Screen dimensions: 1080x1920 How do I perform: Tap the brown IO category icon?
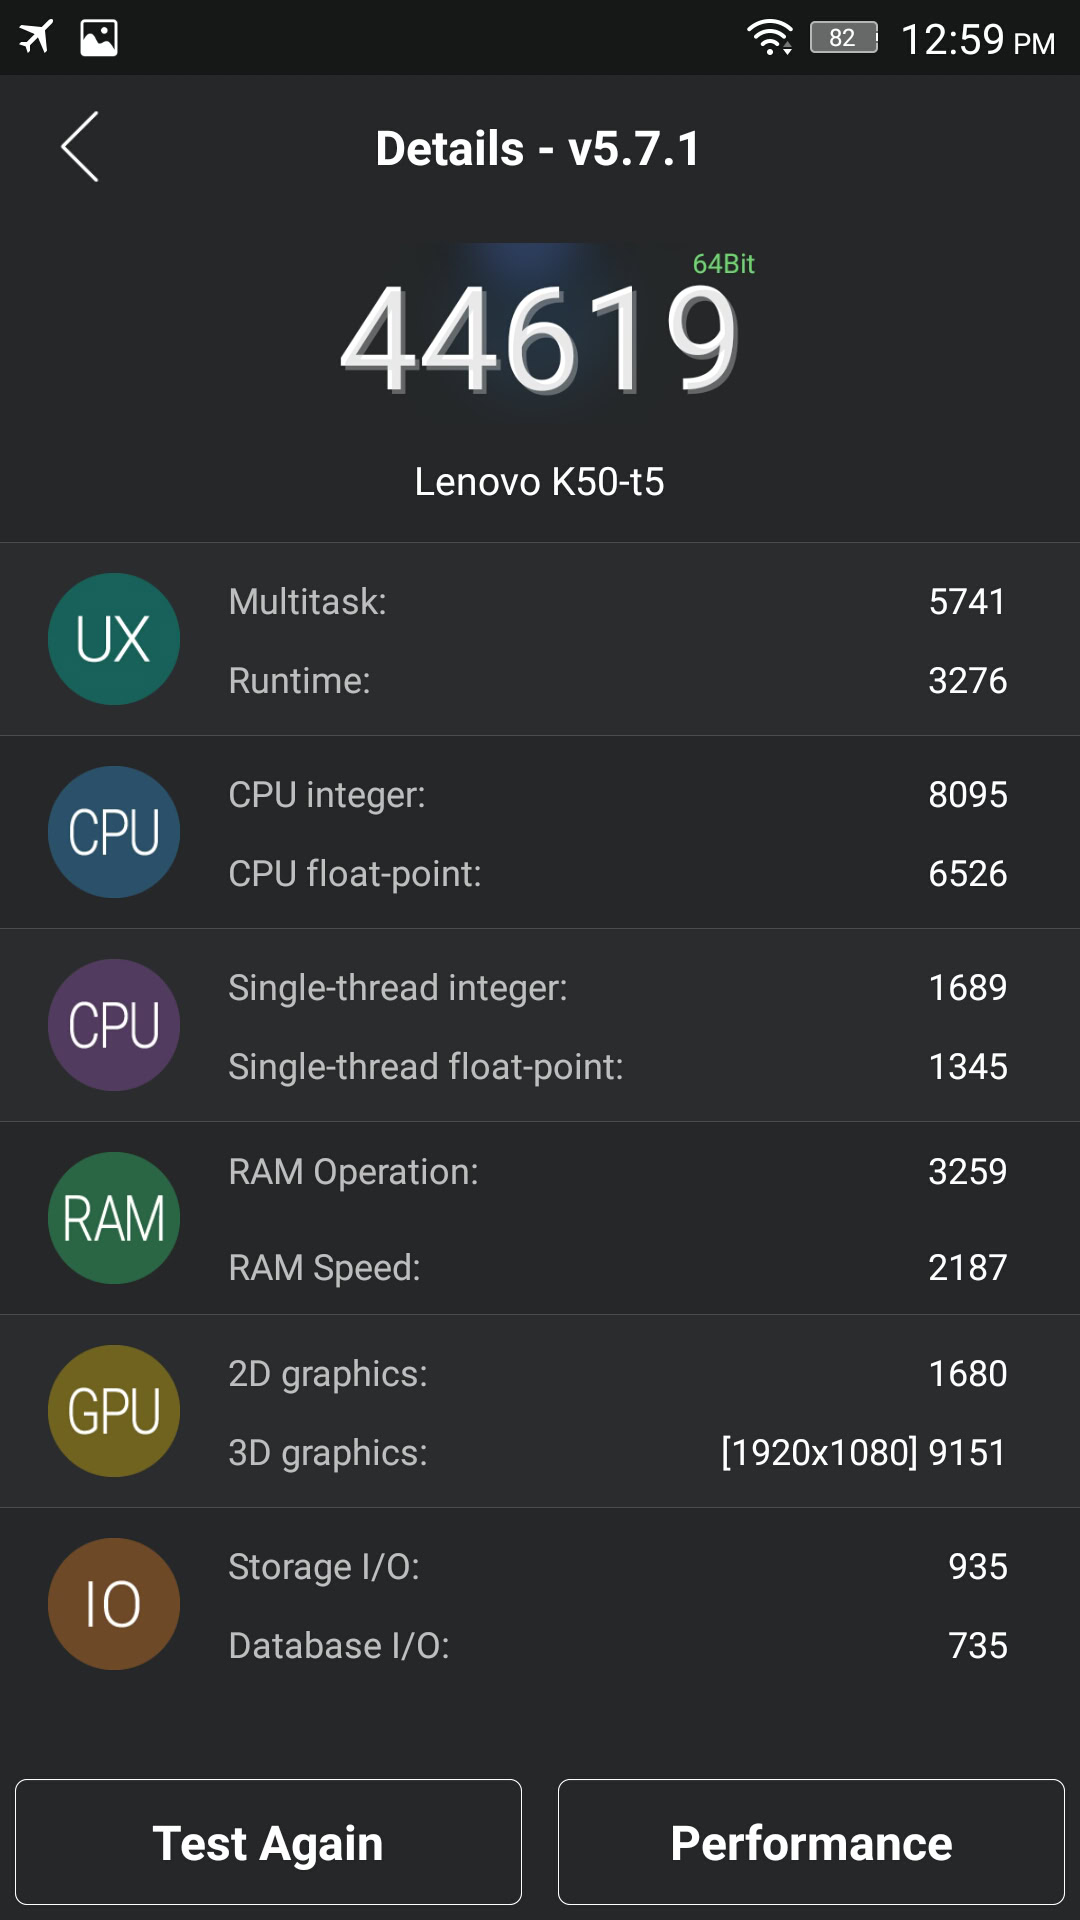pos(114,1604)
